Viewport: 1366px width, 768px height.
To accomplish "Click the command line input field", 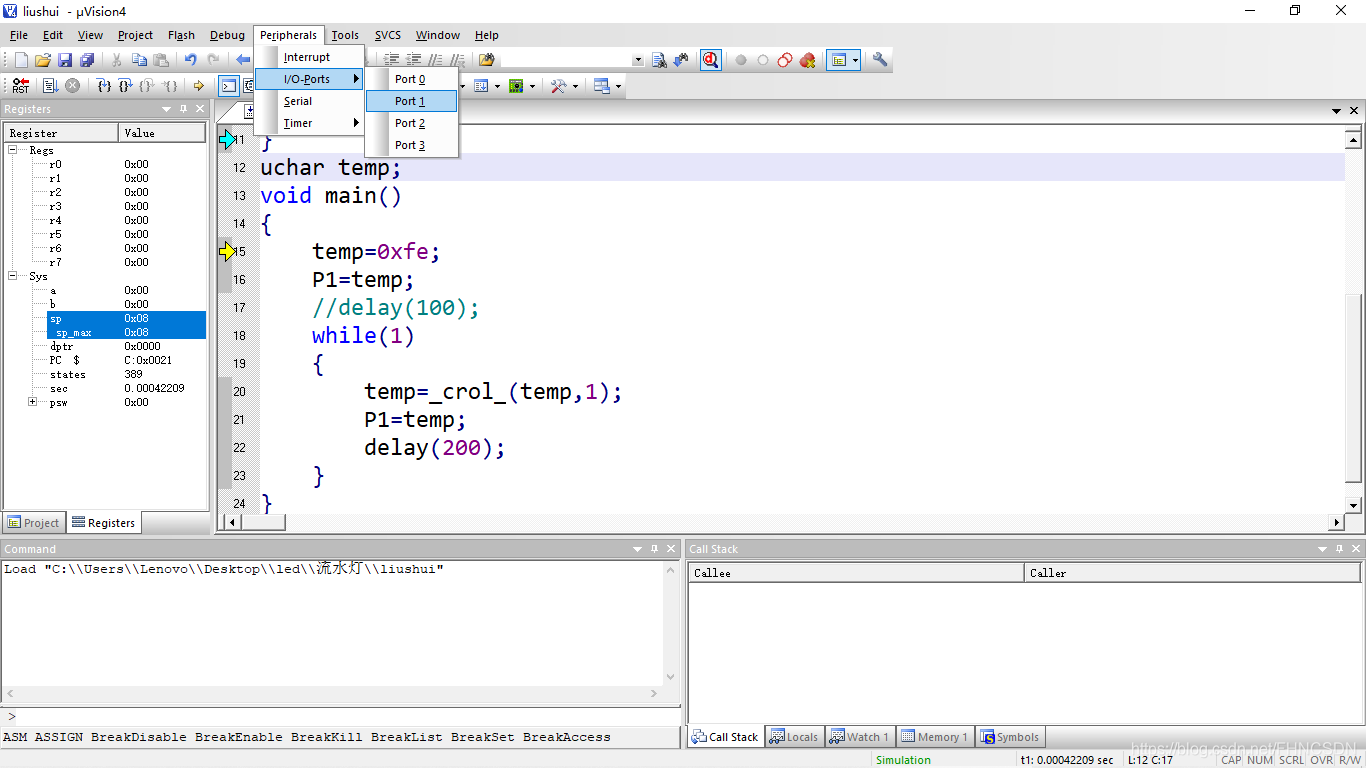I will [x=340, y=716].
